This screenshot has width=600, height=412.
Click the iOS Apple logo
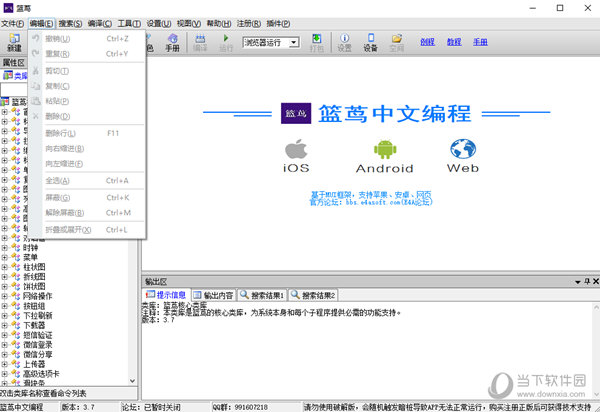click(x=296, y=149)
